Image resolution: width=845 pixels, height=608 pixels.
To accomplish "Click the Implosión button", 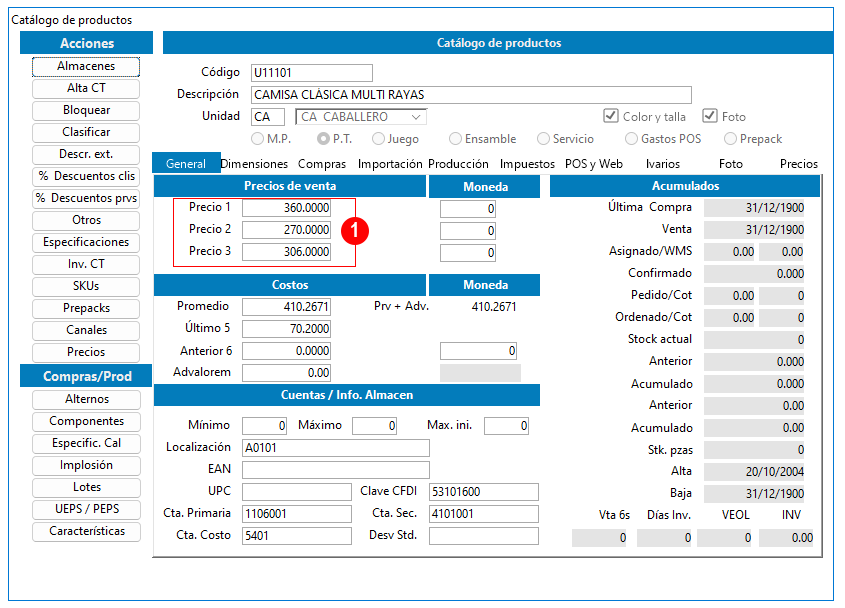I will point(86,466).
